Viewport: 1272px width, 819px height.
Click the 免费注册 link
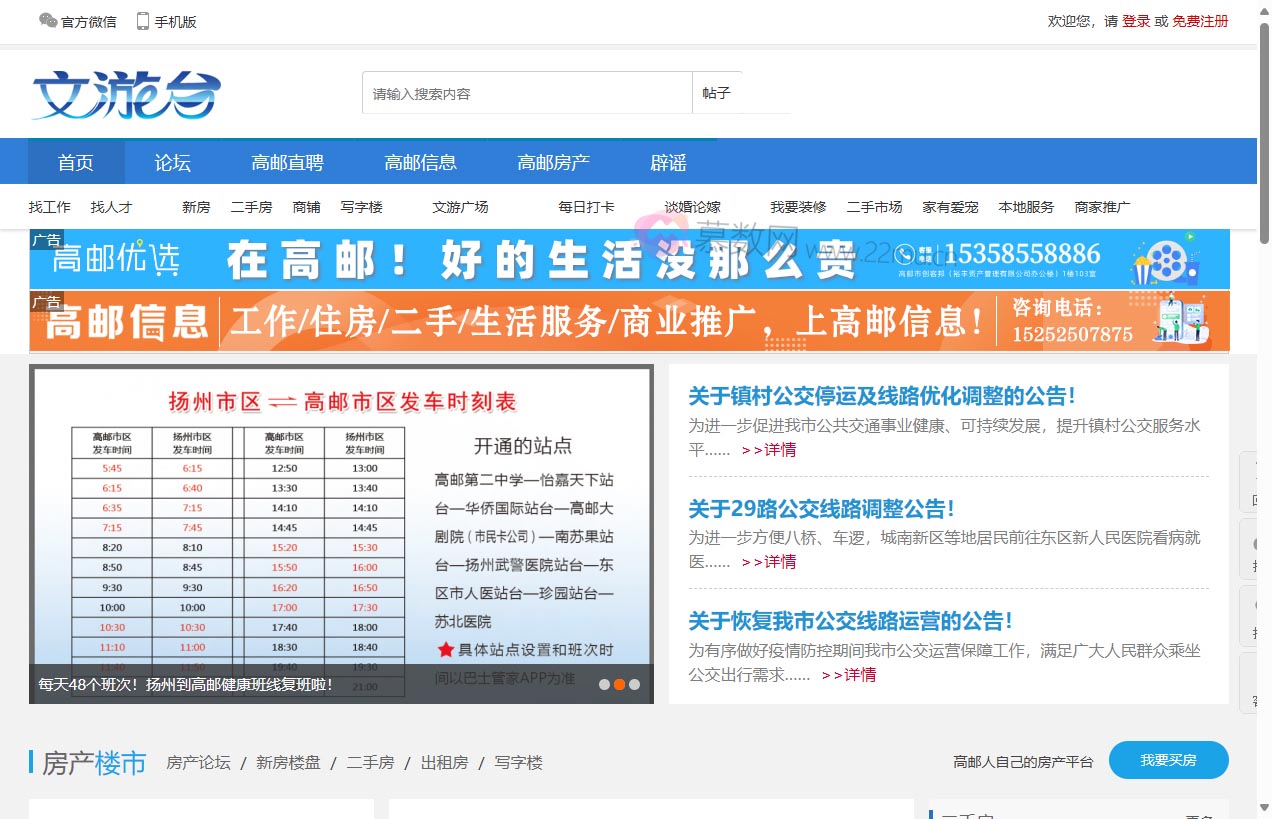1200,21
